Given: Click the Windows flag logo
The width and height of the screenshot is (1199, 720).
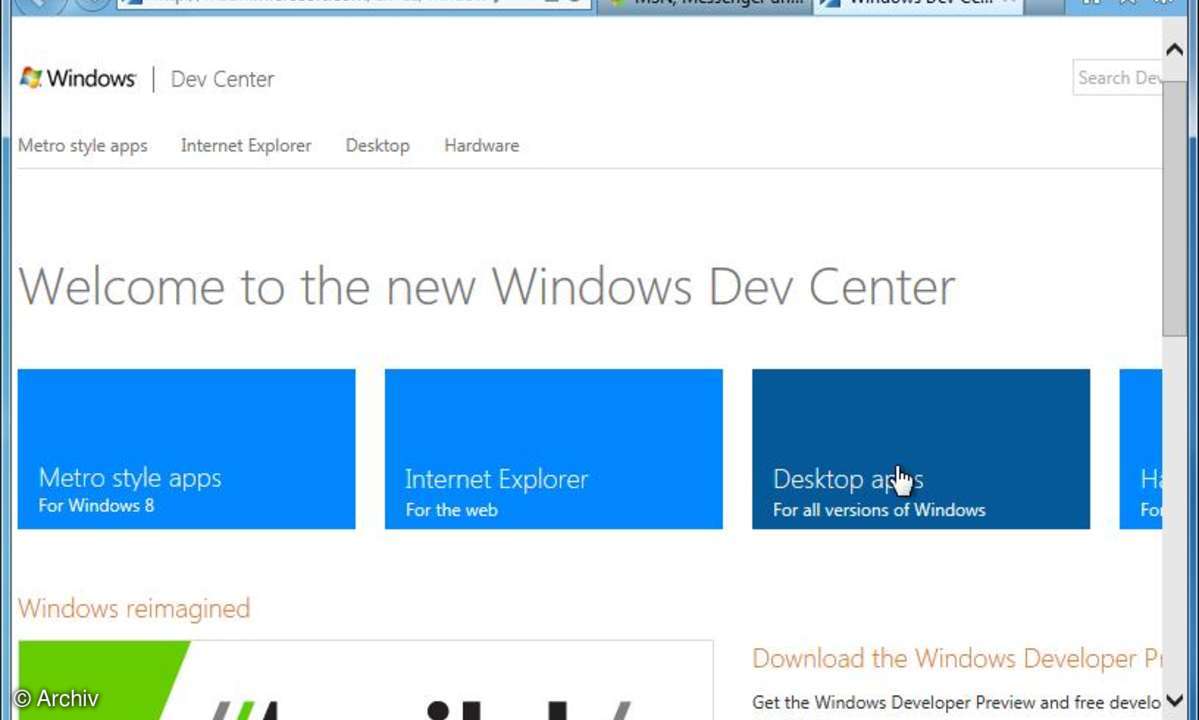Looking at the screenshot, I should [x=31, y=77].
